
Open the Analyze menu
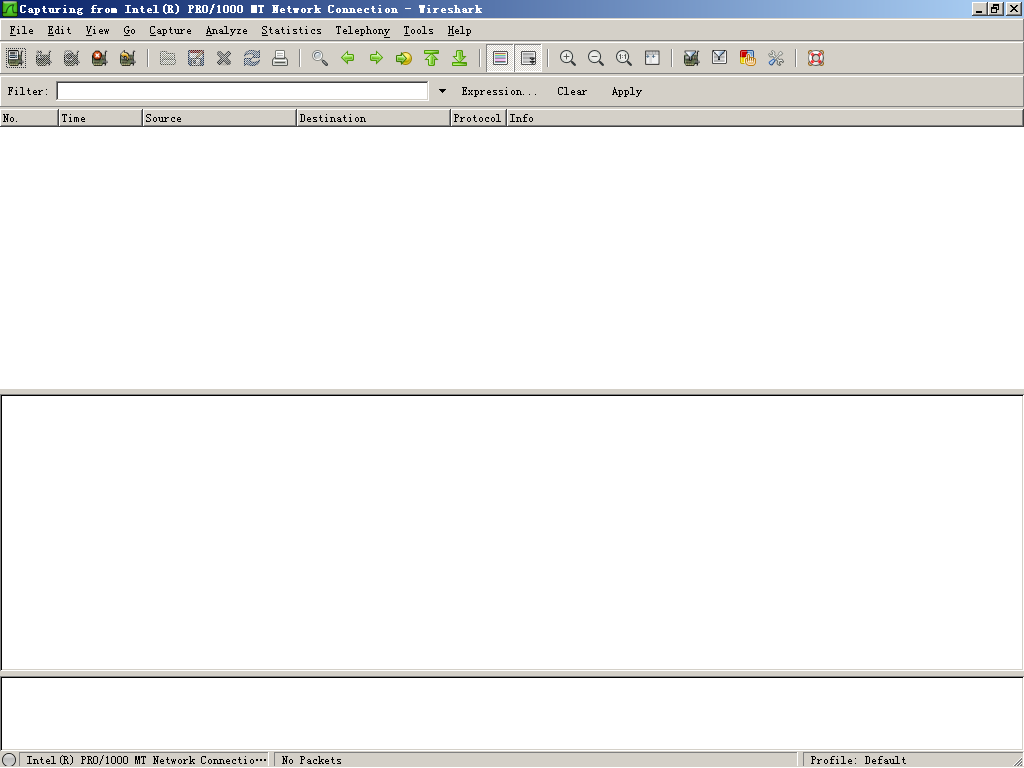click(227, 31)
